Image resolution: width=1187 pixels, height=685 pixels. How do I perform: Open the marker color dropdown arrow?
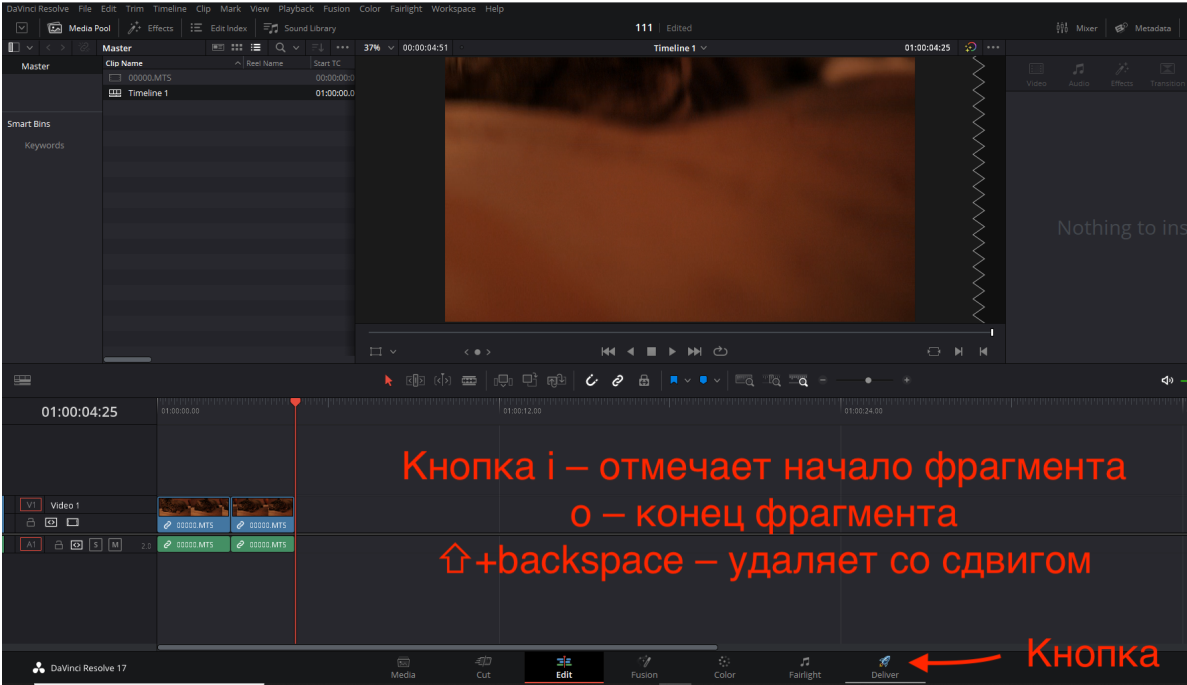click(x=717, y=381)
